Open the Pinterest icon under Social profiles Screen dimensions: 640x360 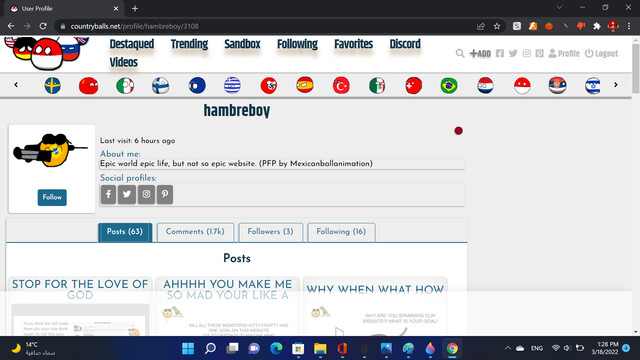[165, 194]
